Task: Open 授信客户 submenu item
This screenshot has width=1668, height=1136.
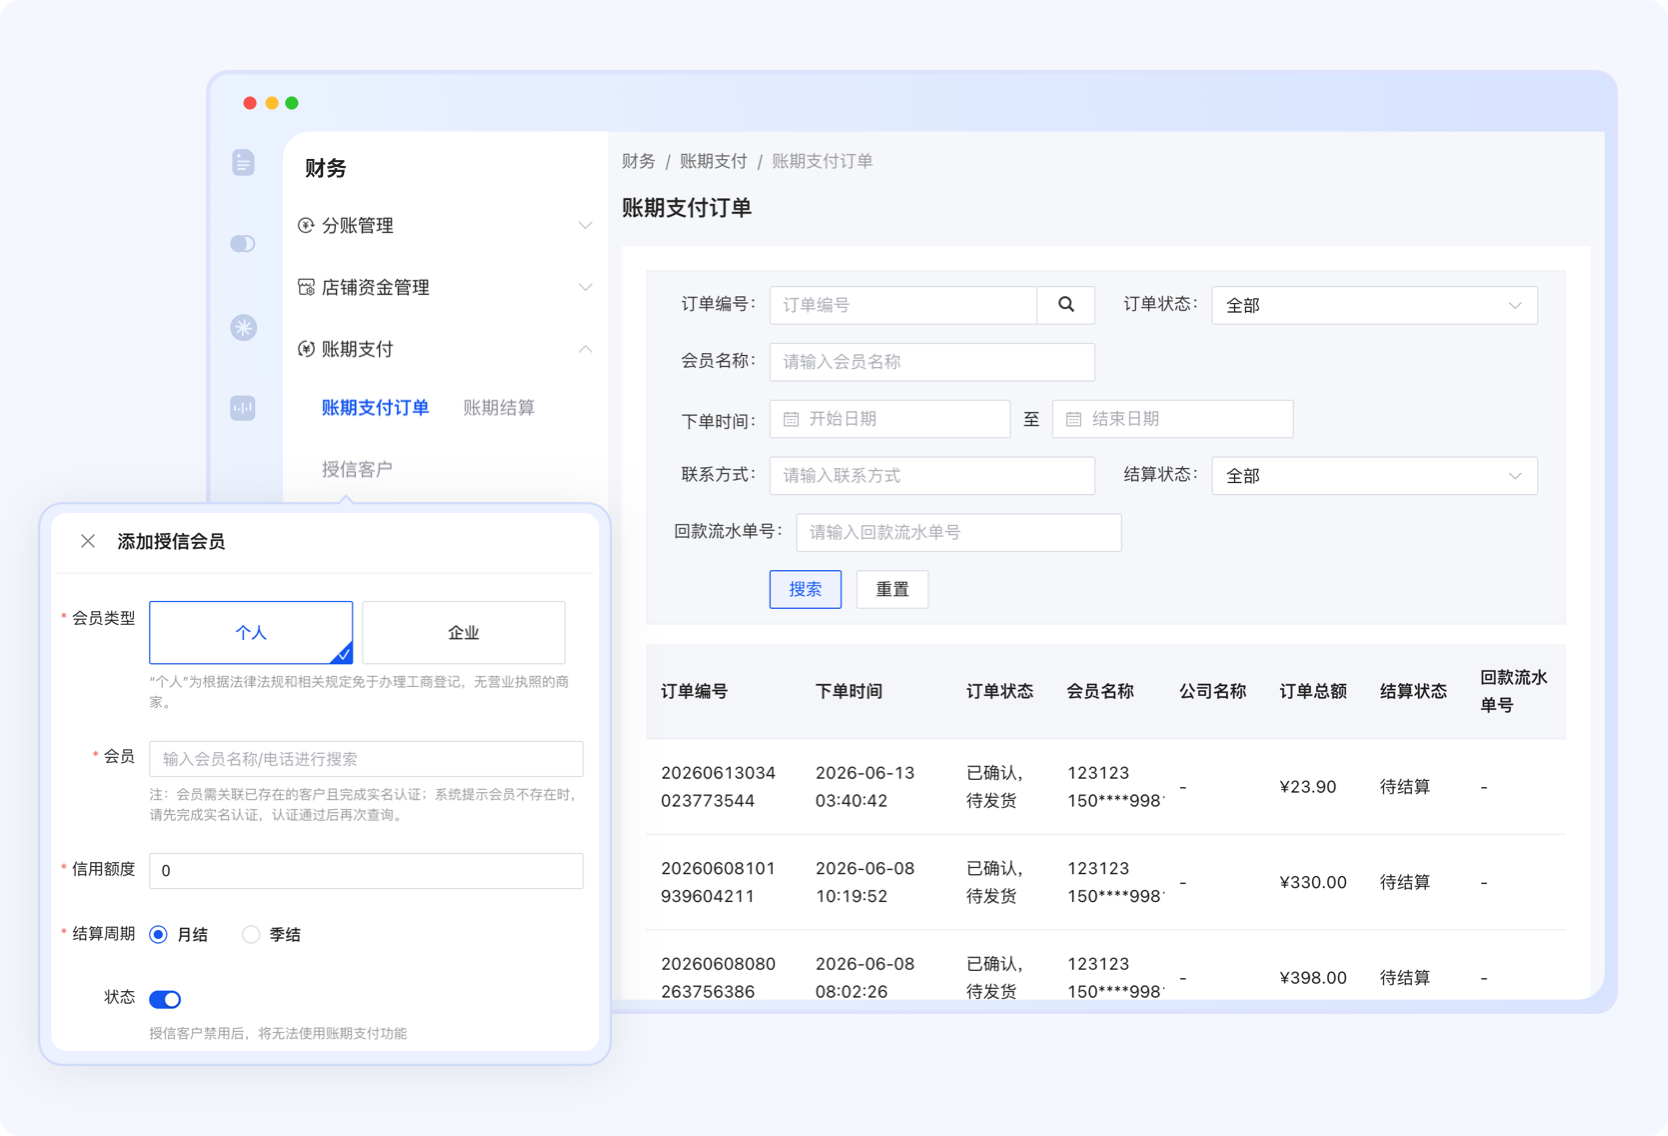Action: click(x=357, y=469)
